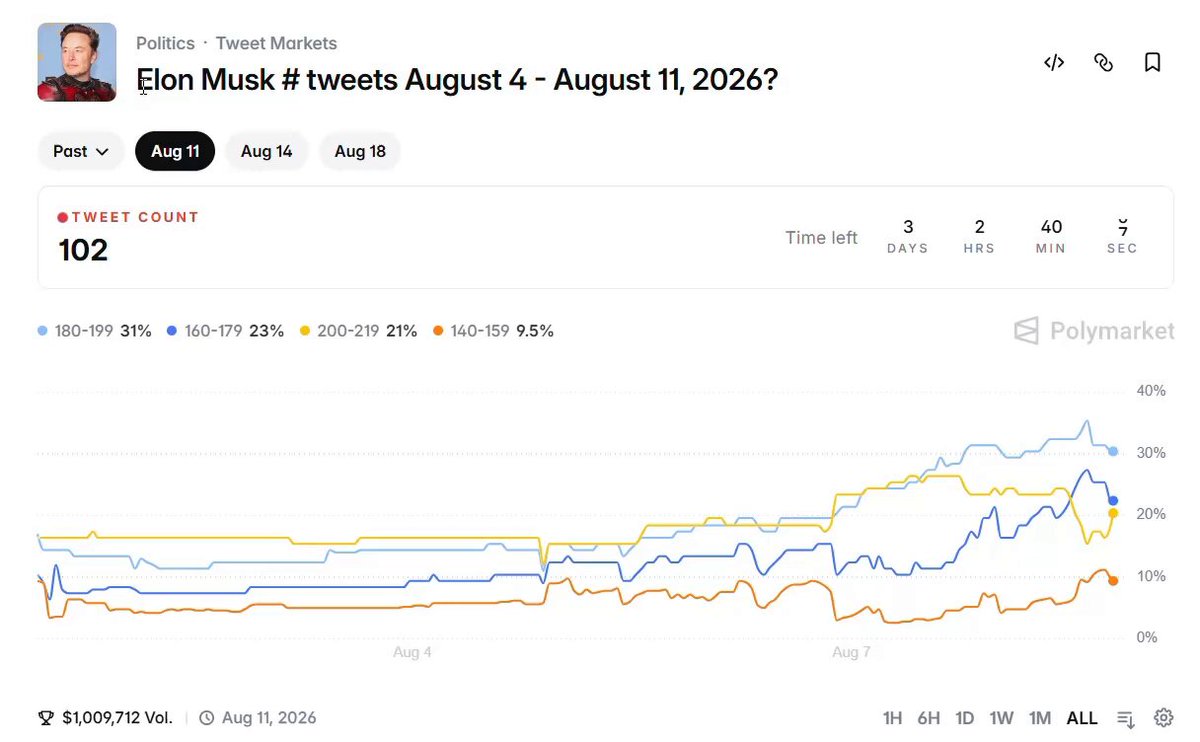Toggle the 200-219 legend series
This screenshot has width=1200, height=742.
359,331
